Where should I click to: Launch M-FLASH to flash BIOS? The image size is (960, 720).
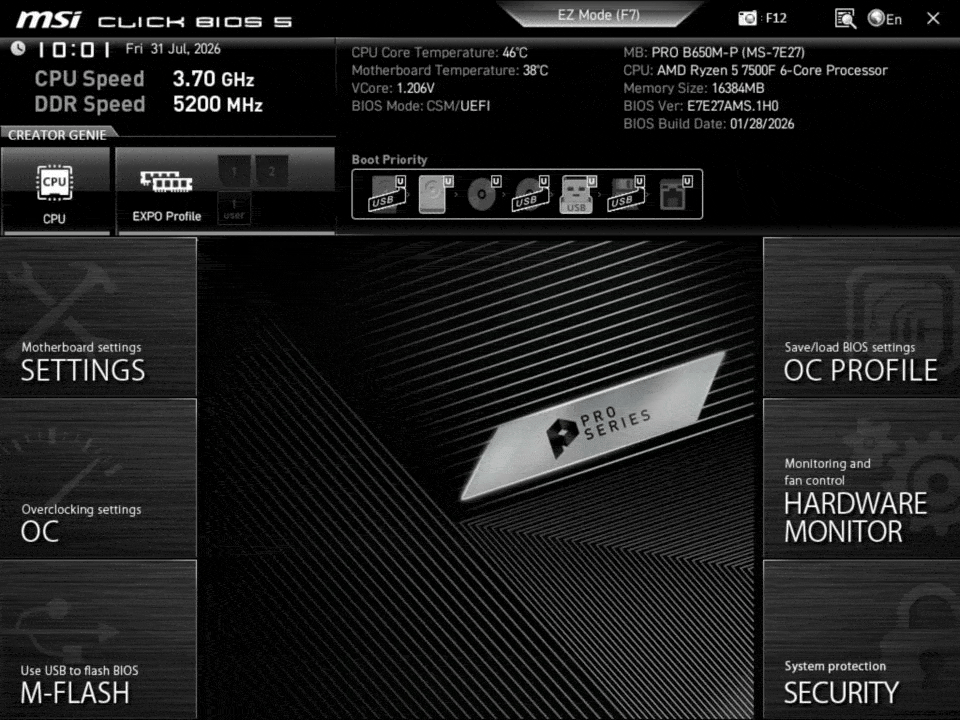(99, 640)
